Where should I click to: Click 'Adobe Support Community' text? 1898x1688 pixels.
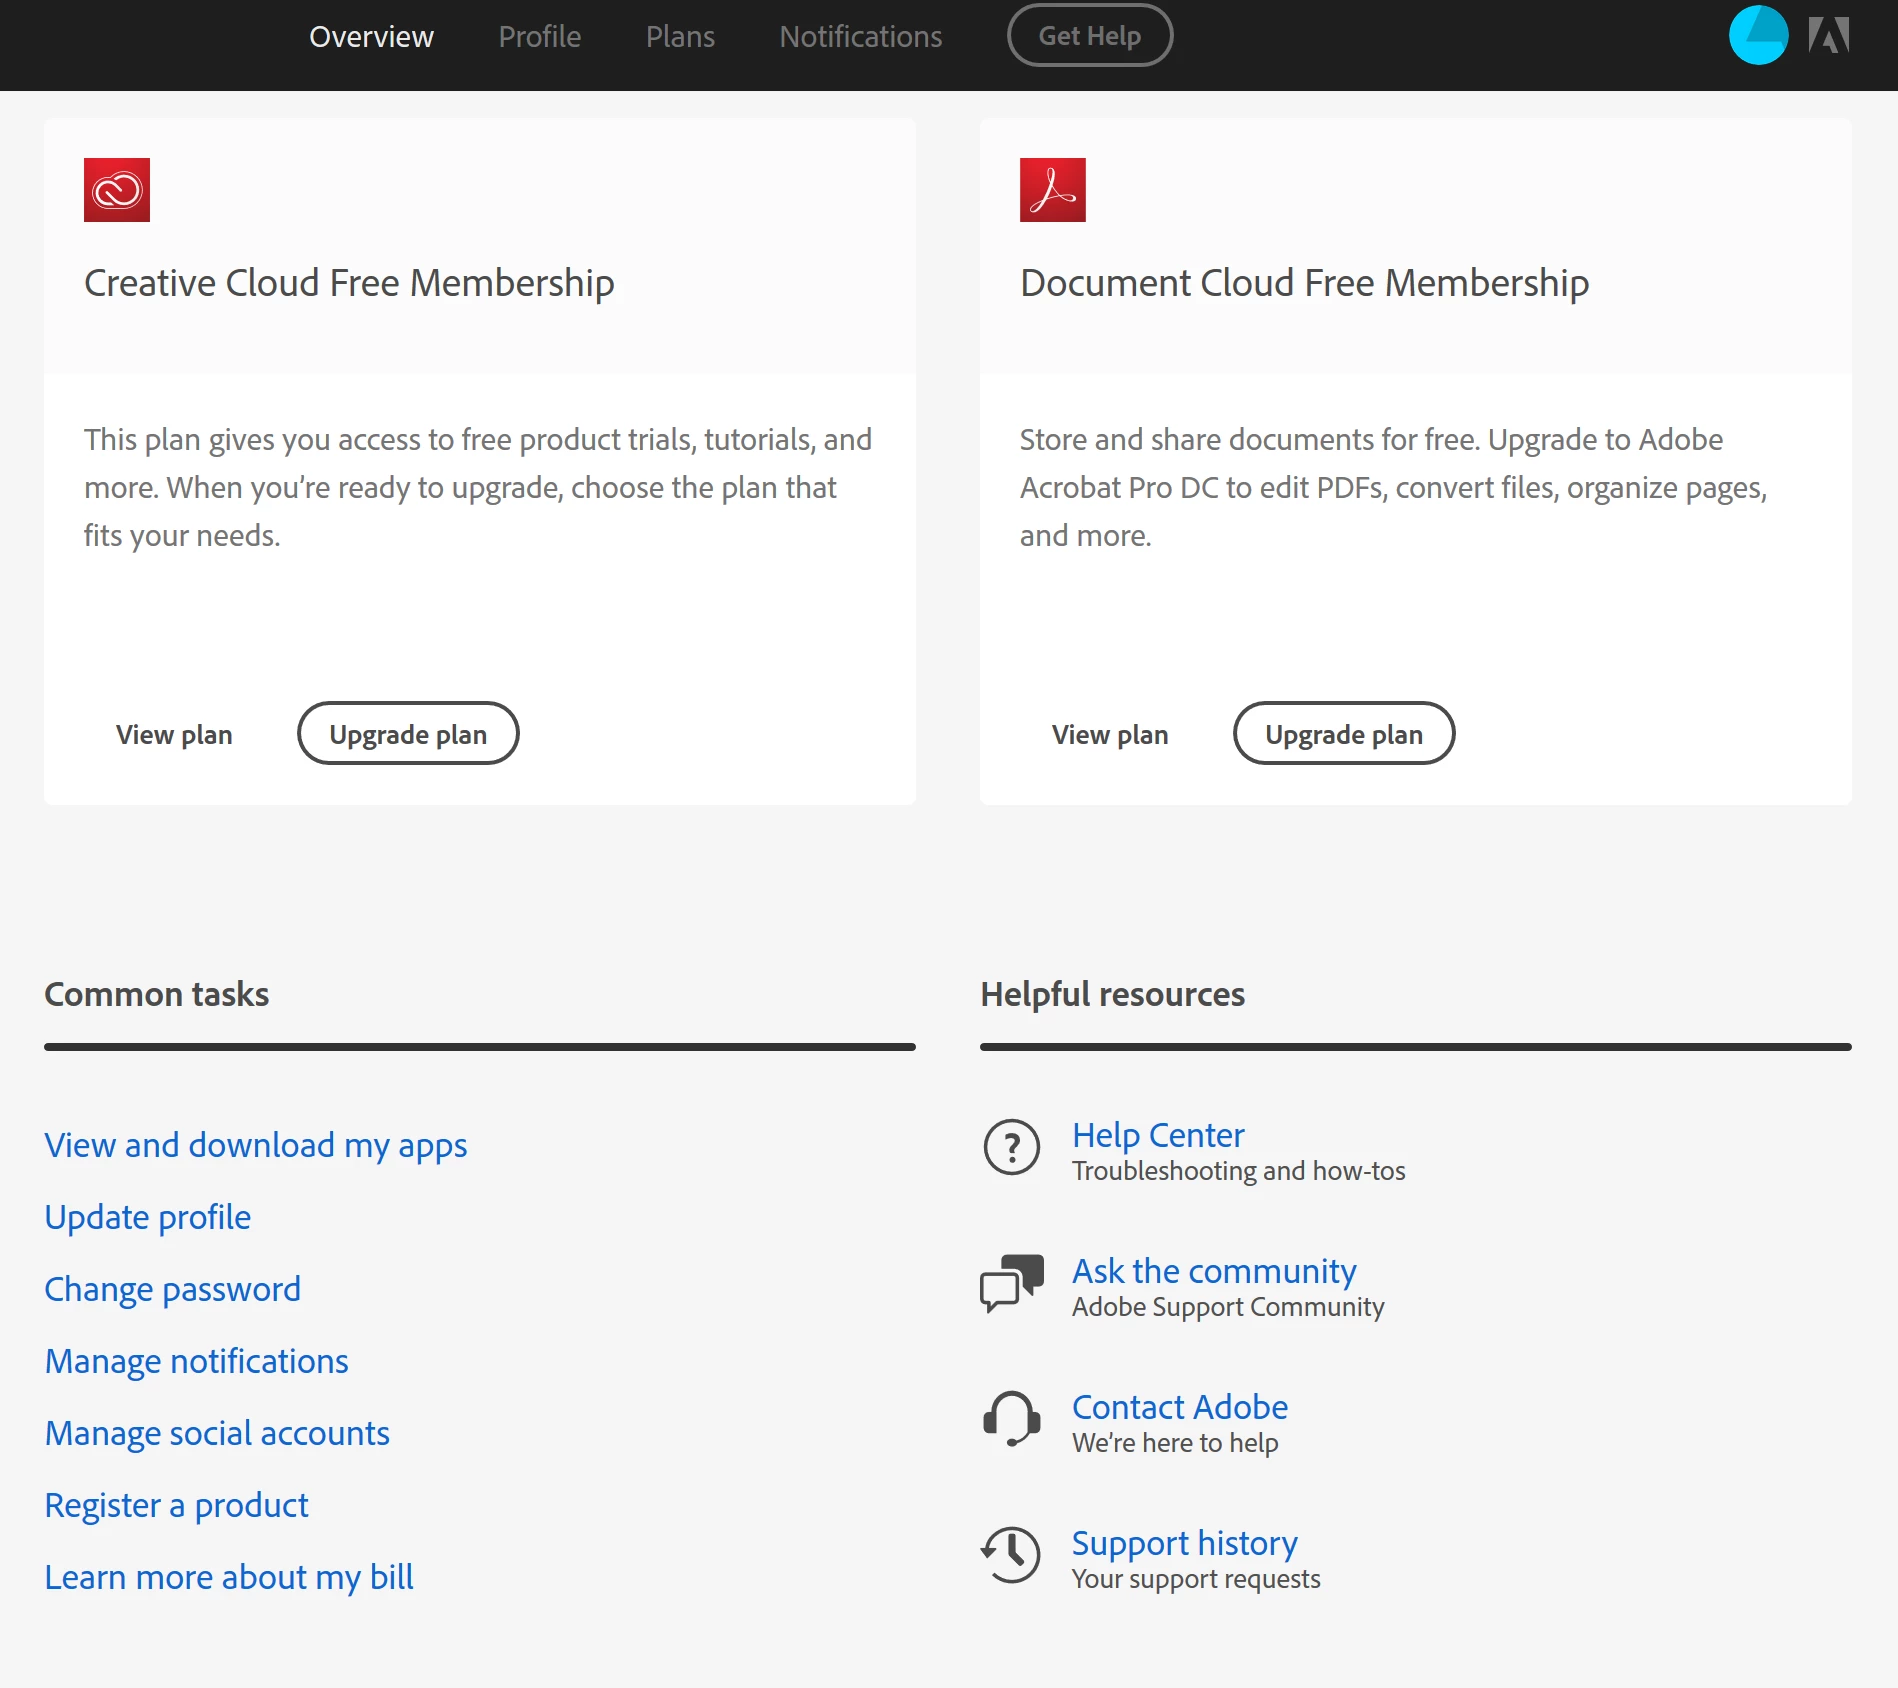[x=1228, y=1307]
